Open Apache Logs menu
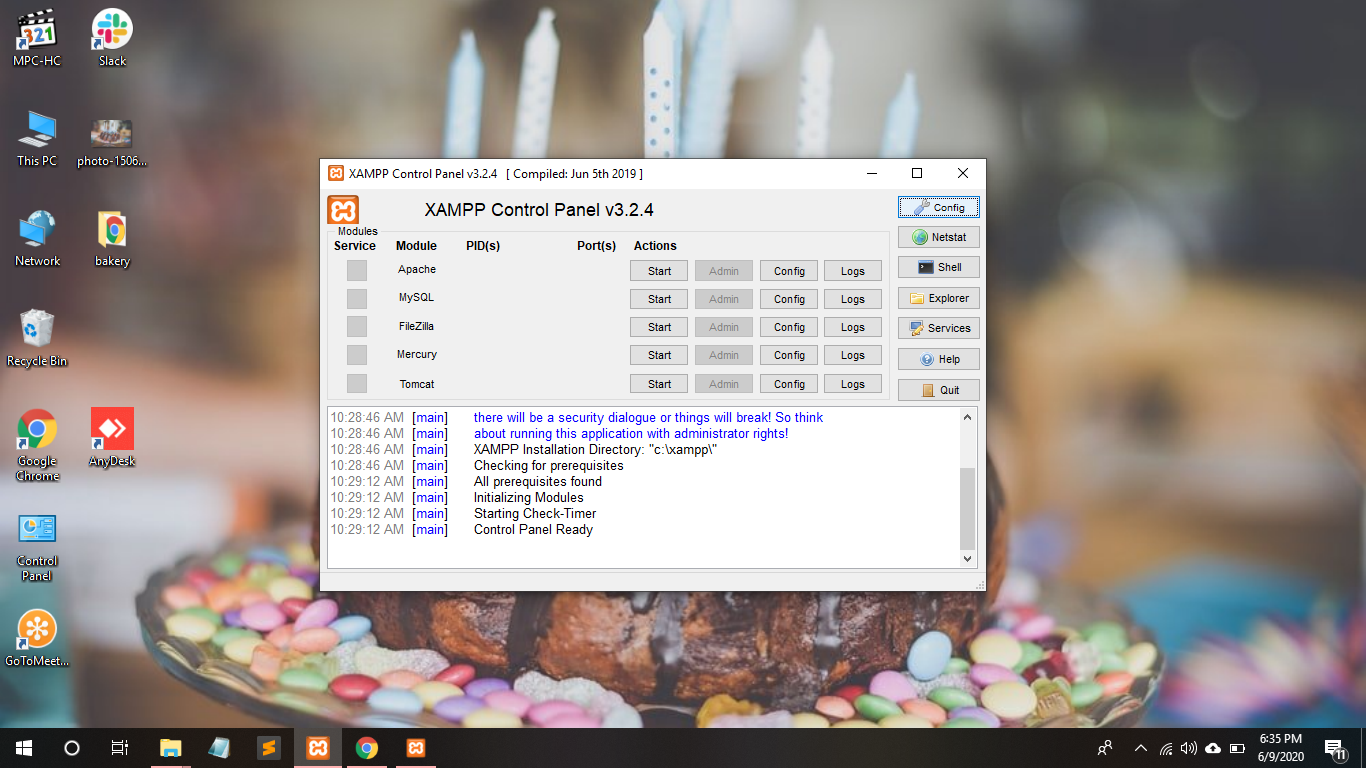 point(853,271)
